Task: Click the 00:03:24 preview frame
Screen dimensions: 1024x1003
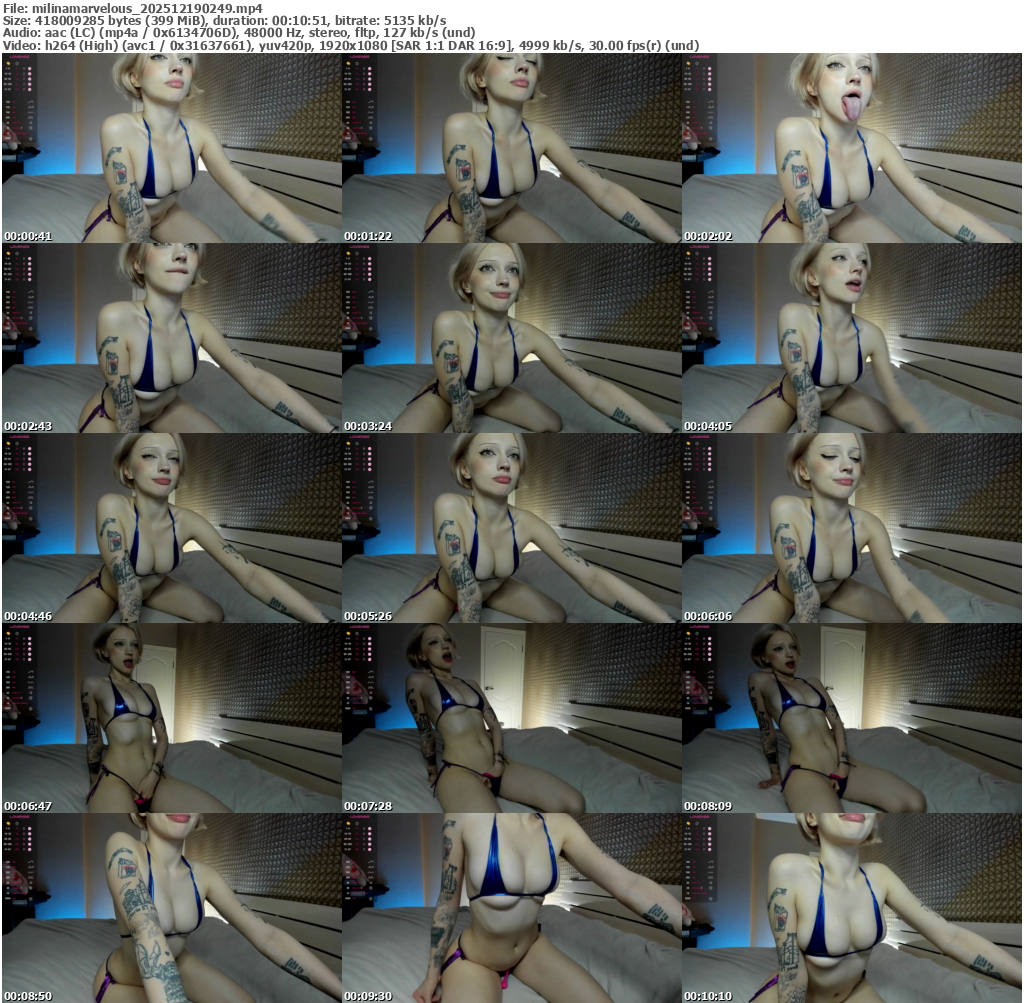Action: (x=511, y=337)
